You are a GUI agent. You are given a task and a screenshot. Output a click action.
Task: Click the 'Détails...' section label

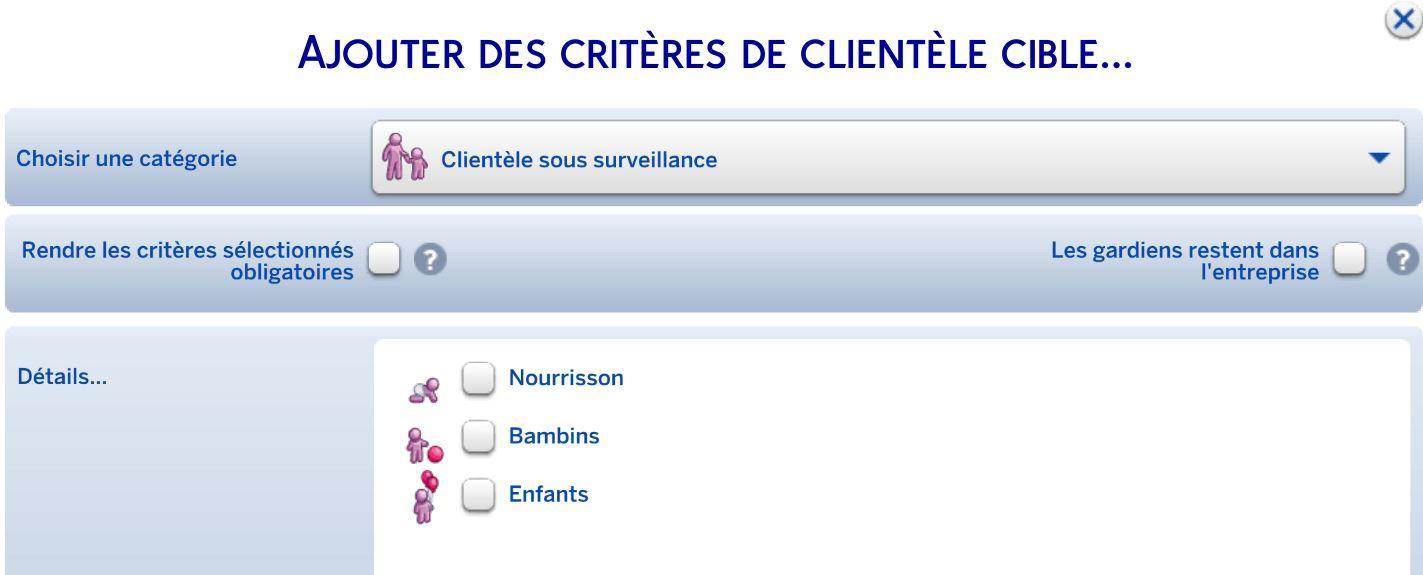(63, 377)
